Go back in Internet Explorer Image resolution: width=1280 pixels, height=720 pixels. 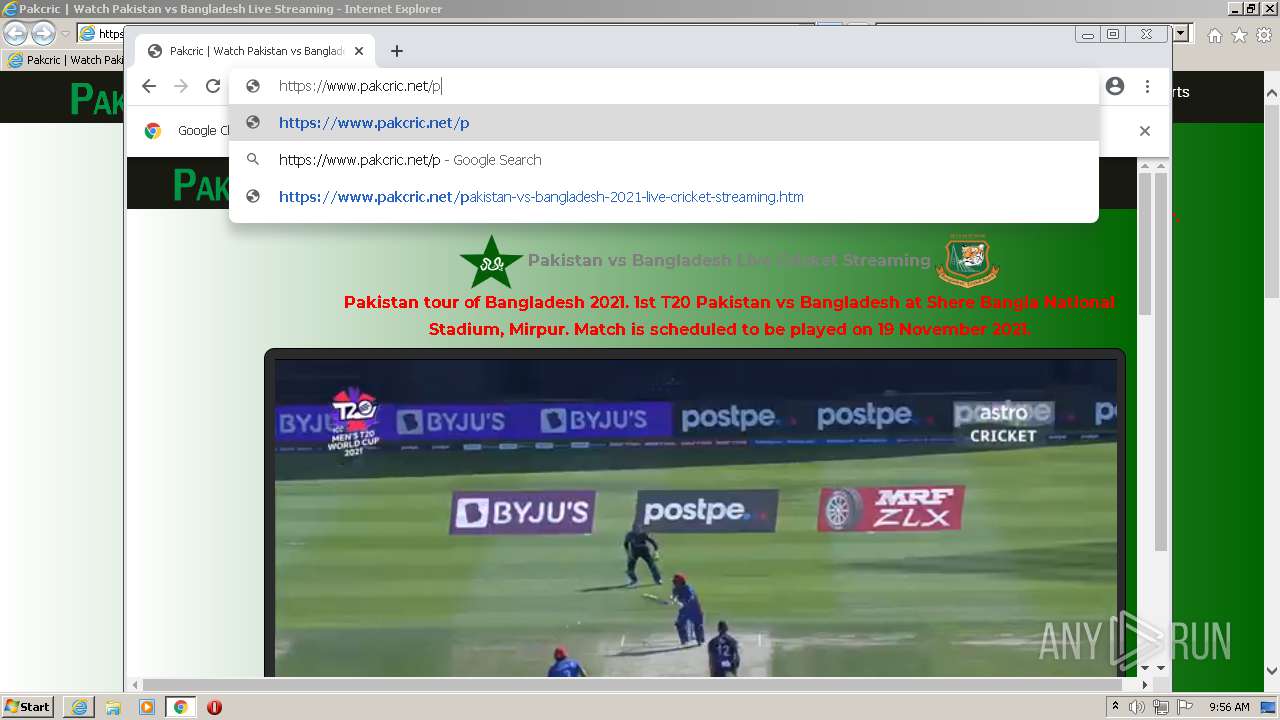16,33
